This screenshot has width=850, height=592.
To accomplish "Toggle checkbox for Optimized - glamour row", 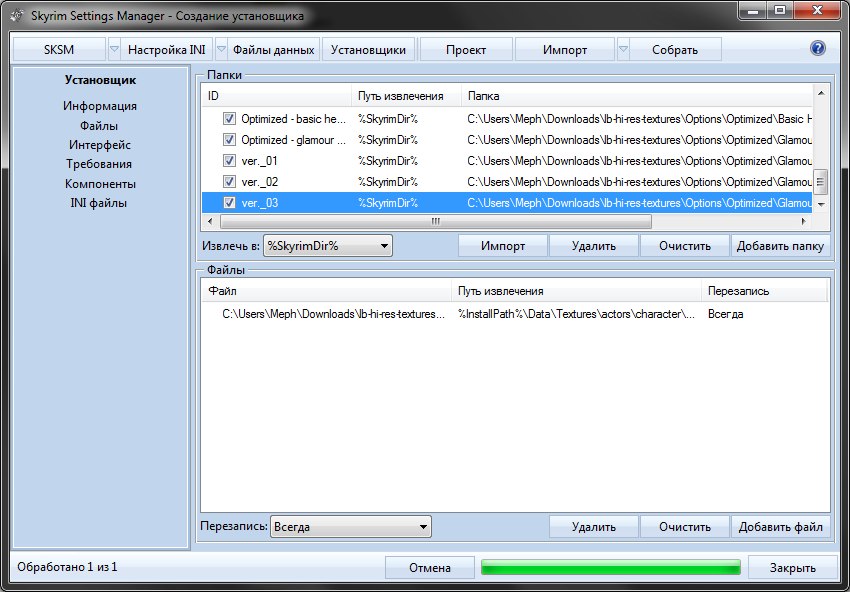I will point(229,140).
